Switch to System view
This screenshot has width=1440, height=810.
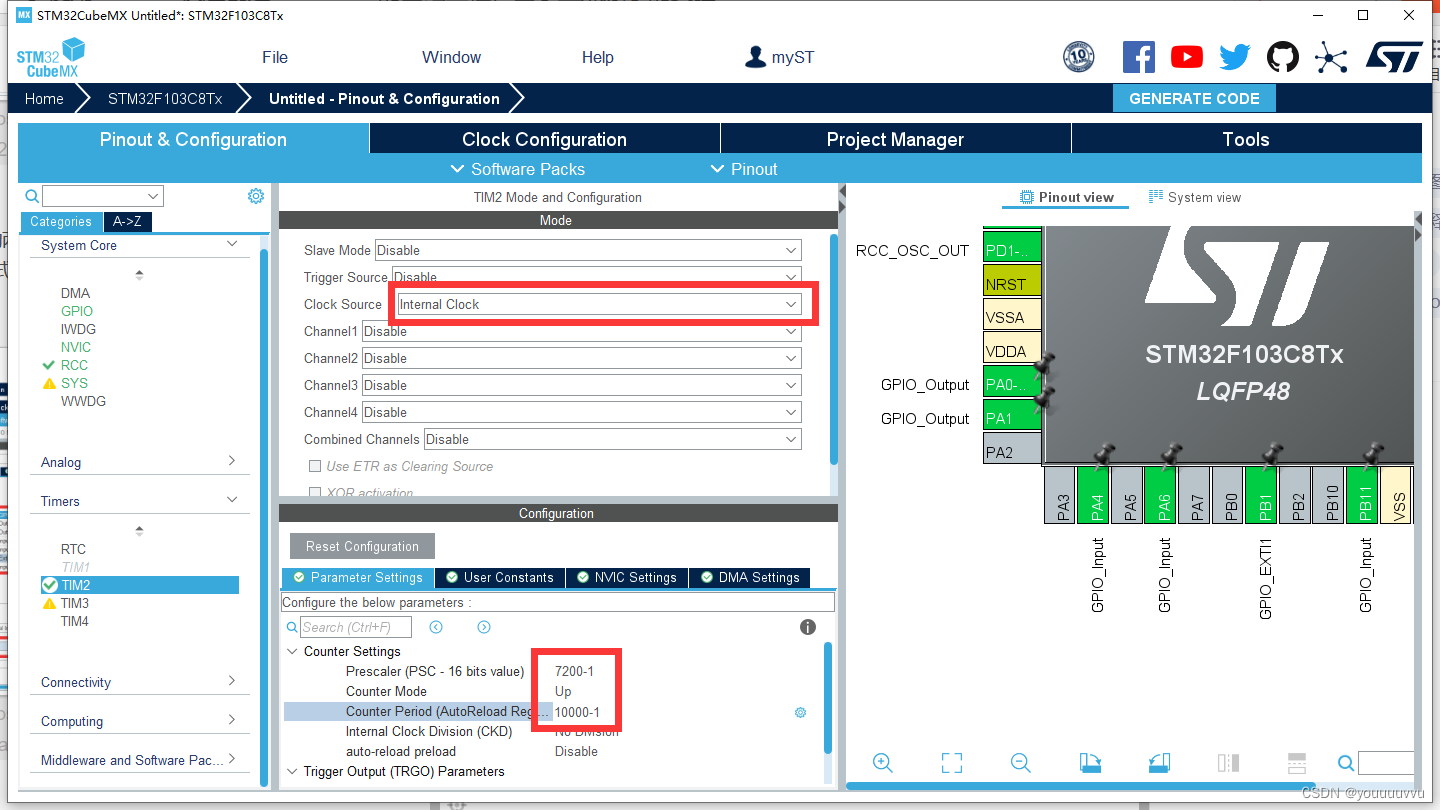pos(1195,197)
